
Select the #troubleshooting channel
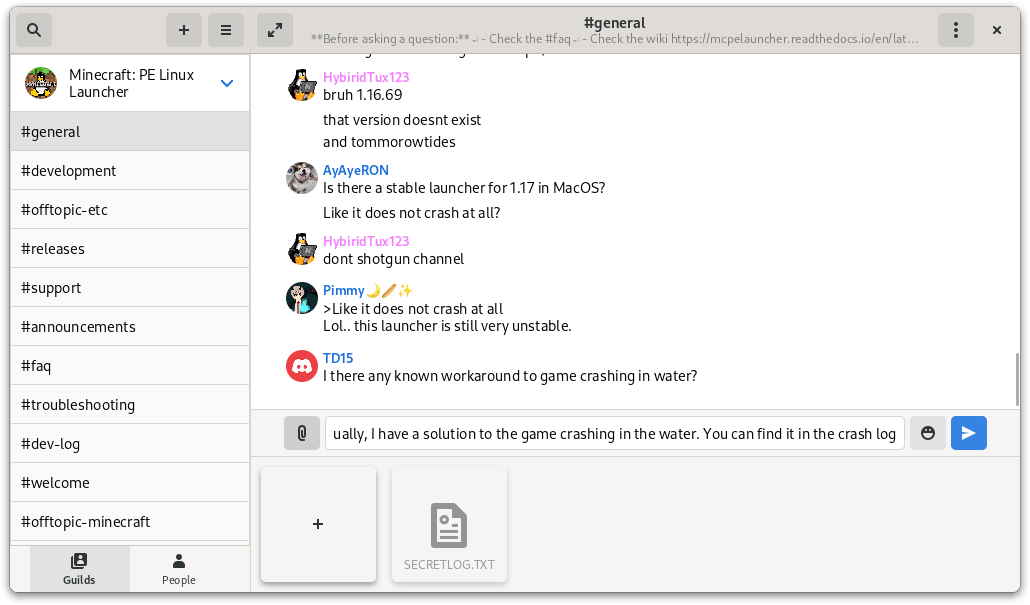130,405
